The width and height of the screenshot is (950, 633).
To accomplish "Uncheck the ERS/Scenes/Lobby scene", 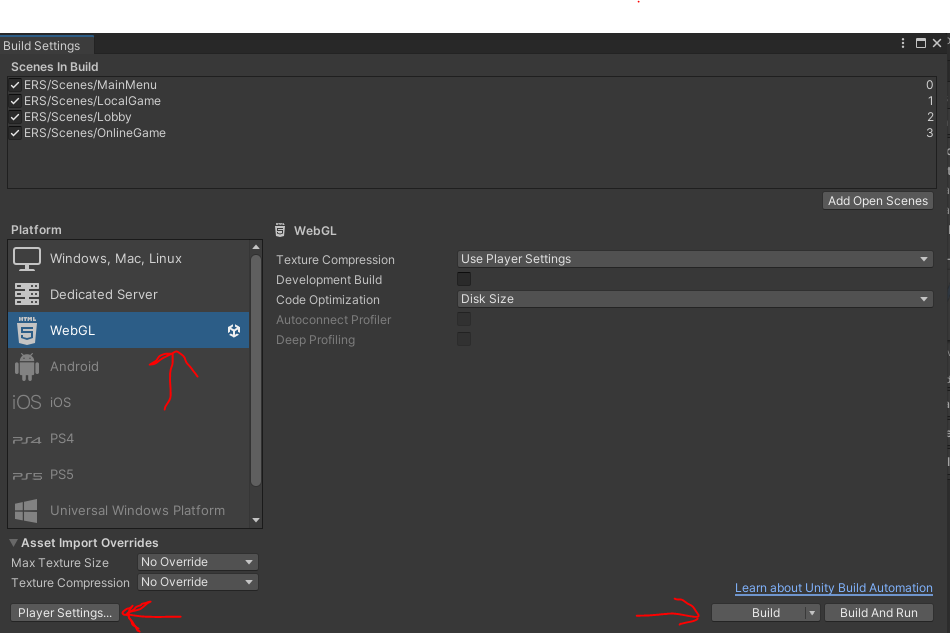I will 15,117.
